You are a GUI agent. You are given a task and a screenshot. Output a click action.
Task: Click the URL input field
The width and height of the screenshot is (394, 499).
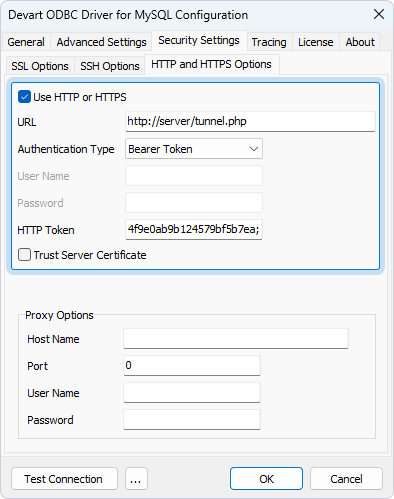[250, 121]
